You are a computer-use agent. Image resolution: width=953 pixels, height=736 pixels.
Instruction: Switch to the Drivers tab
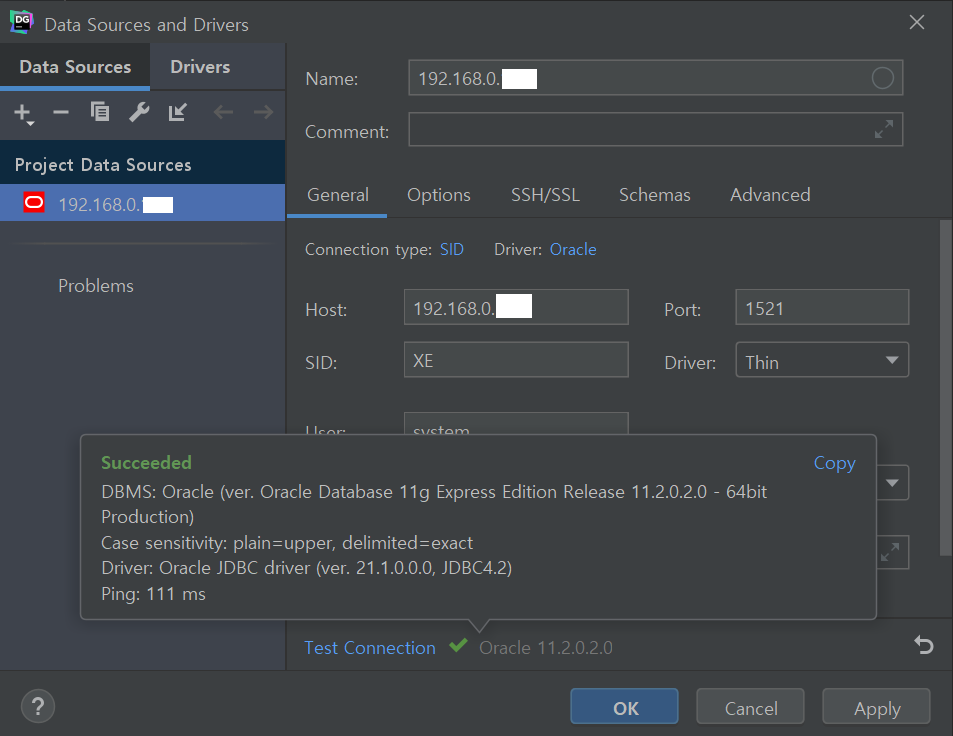coord(200,67)
